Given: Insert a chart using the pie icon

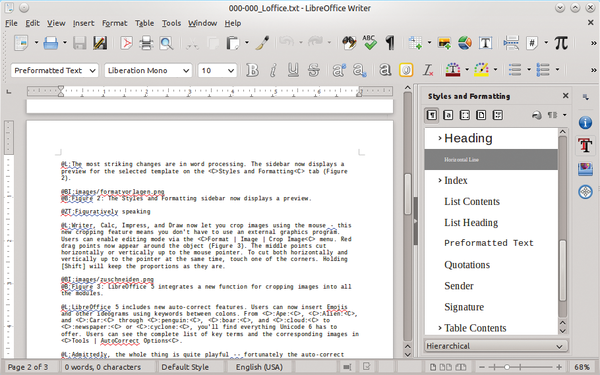Looking at the screenshot, I should tap(465, 43).
